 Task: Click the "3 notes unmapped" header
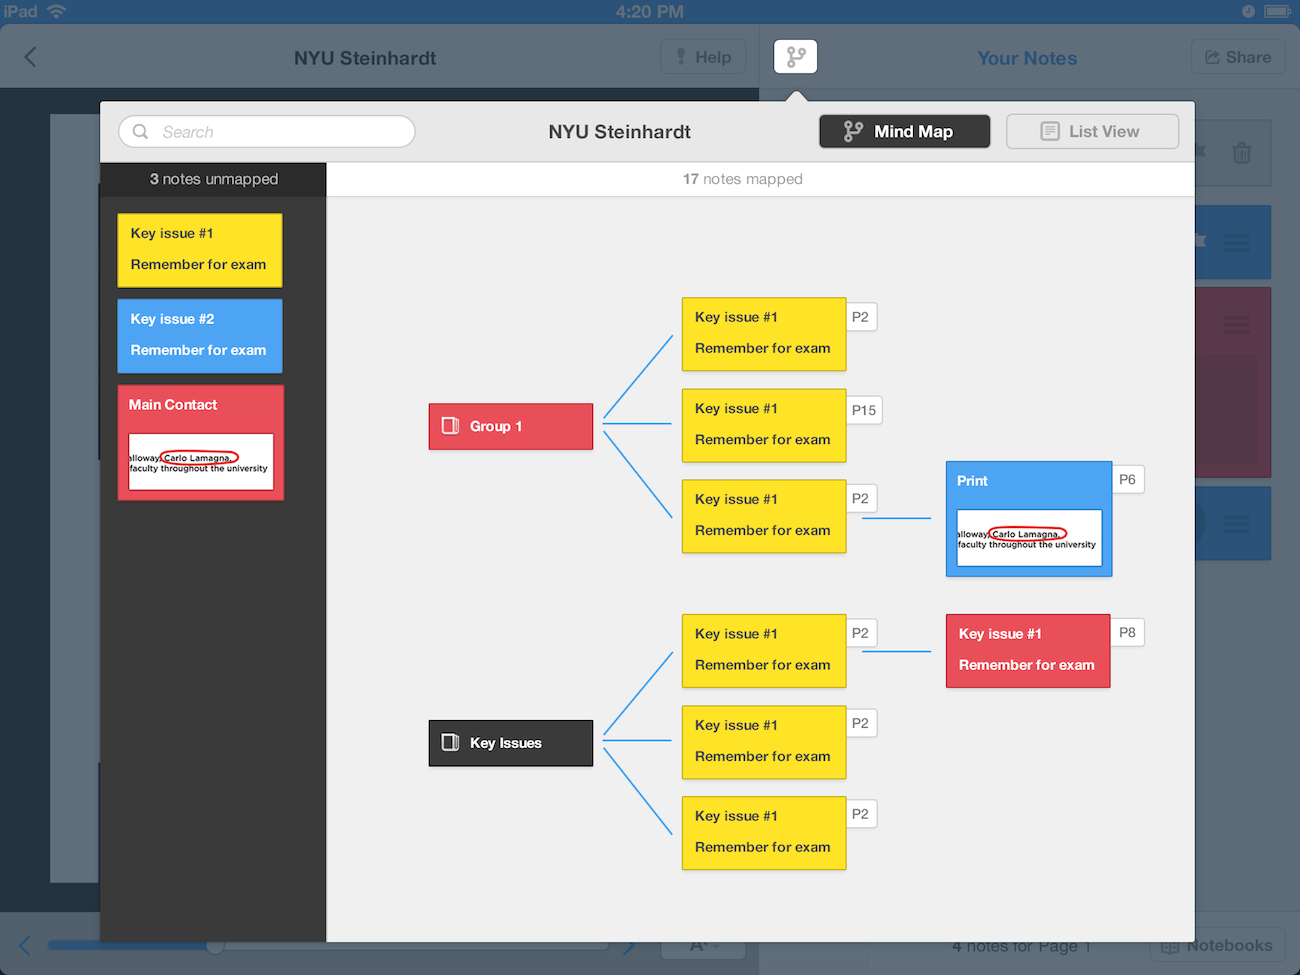[214, 179]
